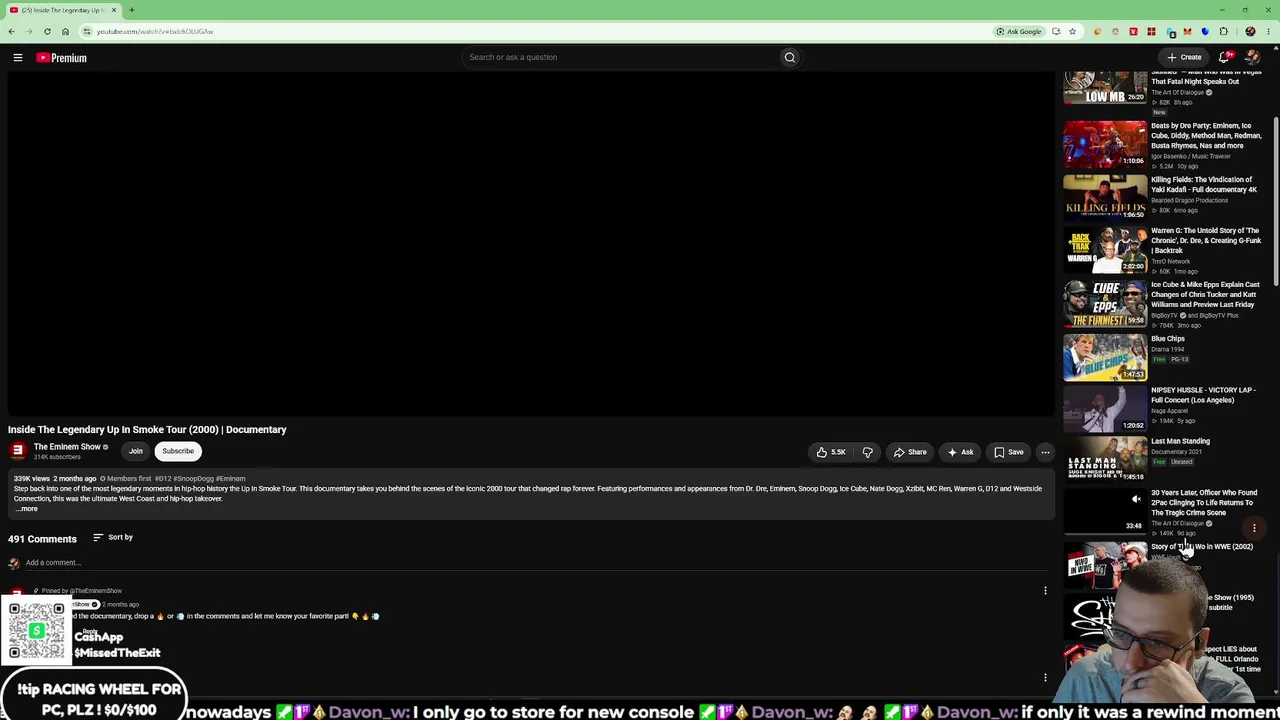This screenshot has width=1280, height=720.
Task: Click the install app icon in address bar
Action: click(1056, 31)
